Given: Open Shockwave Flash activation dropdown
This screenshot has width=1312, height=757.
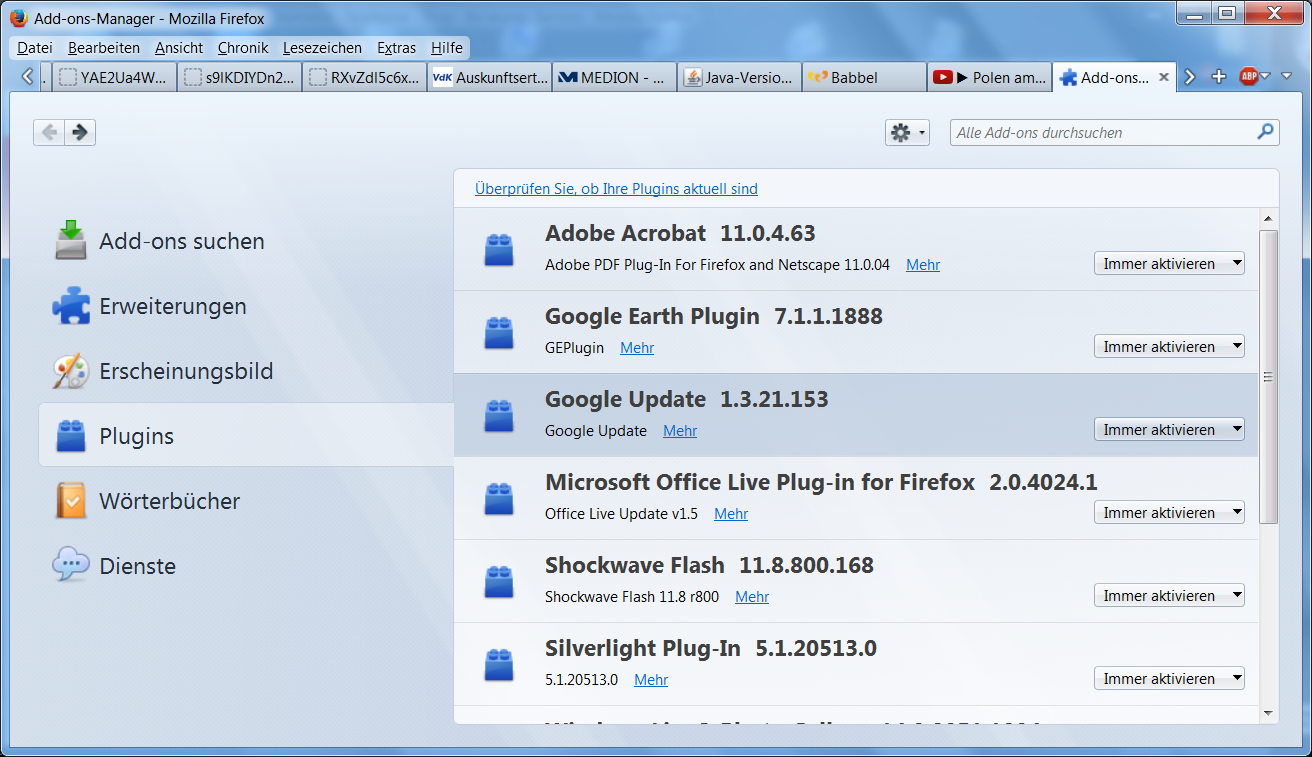Looking at the screenshot, I should coord(1169,596).
